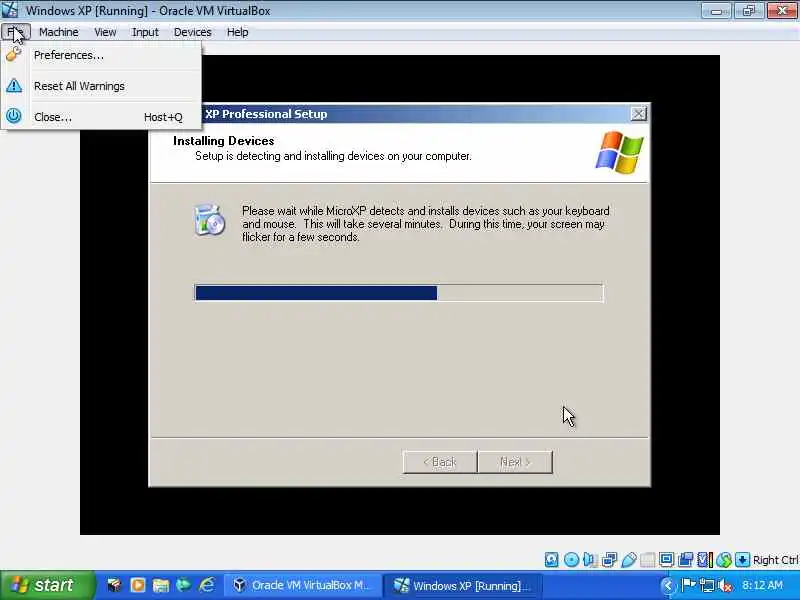
Task: Click the Preferences wrench icon
Action: tap(14, 54)
